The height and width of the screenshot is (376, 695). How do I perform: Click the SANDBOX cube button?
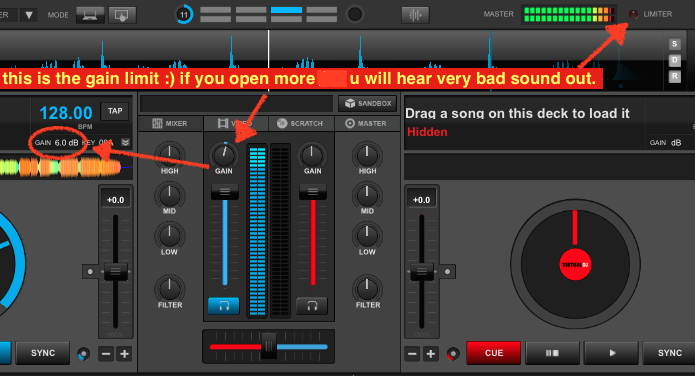[367, 104]
